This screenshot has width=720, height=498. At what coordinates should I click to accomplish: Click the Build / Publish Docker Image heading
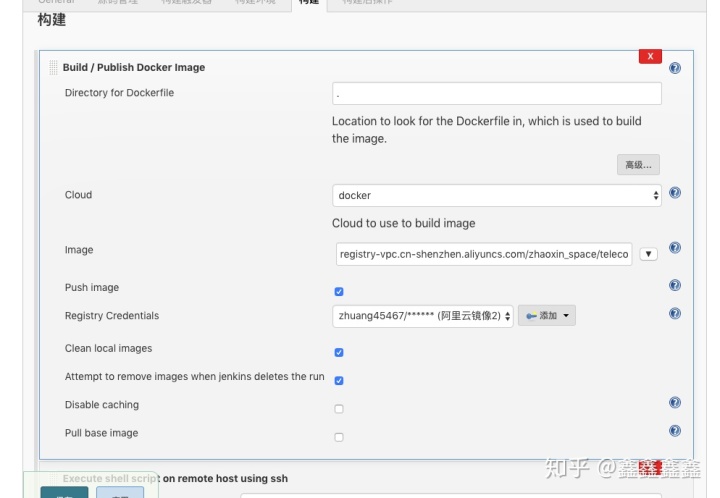[134, 67]
